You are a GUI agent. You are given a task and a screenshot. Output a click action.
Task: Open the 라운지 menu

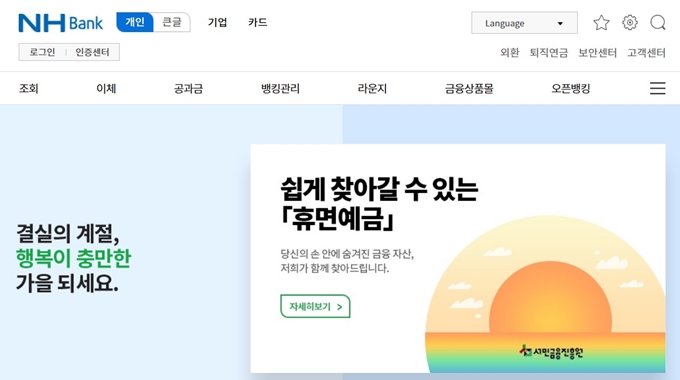coord(372,88)
